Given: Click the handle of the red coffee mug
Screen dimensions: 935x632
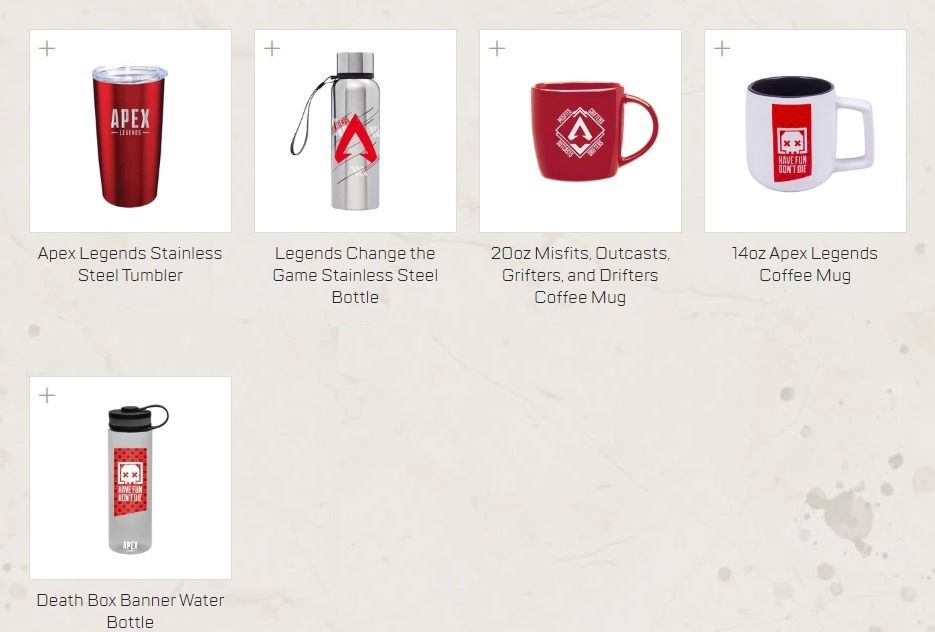Looking at the screenshot, I should tap(640, 129).
